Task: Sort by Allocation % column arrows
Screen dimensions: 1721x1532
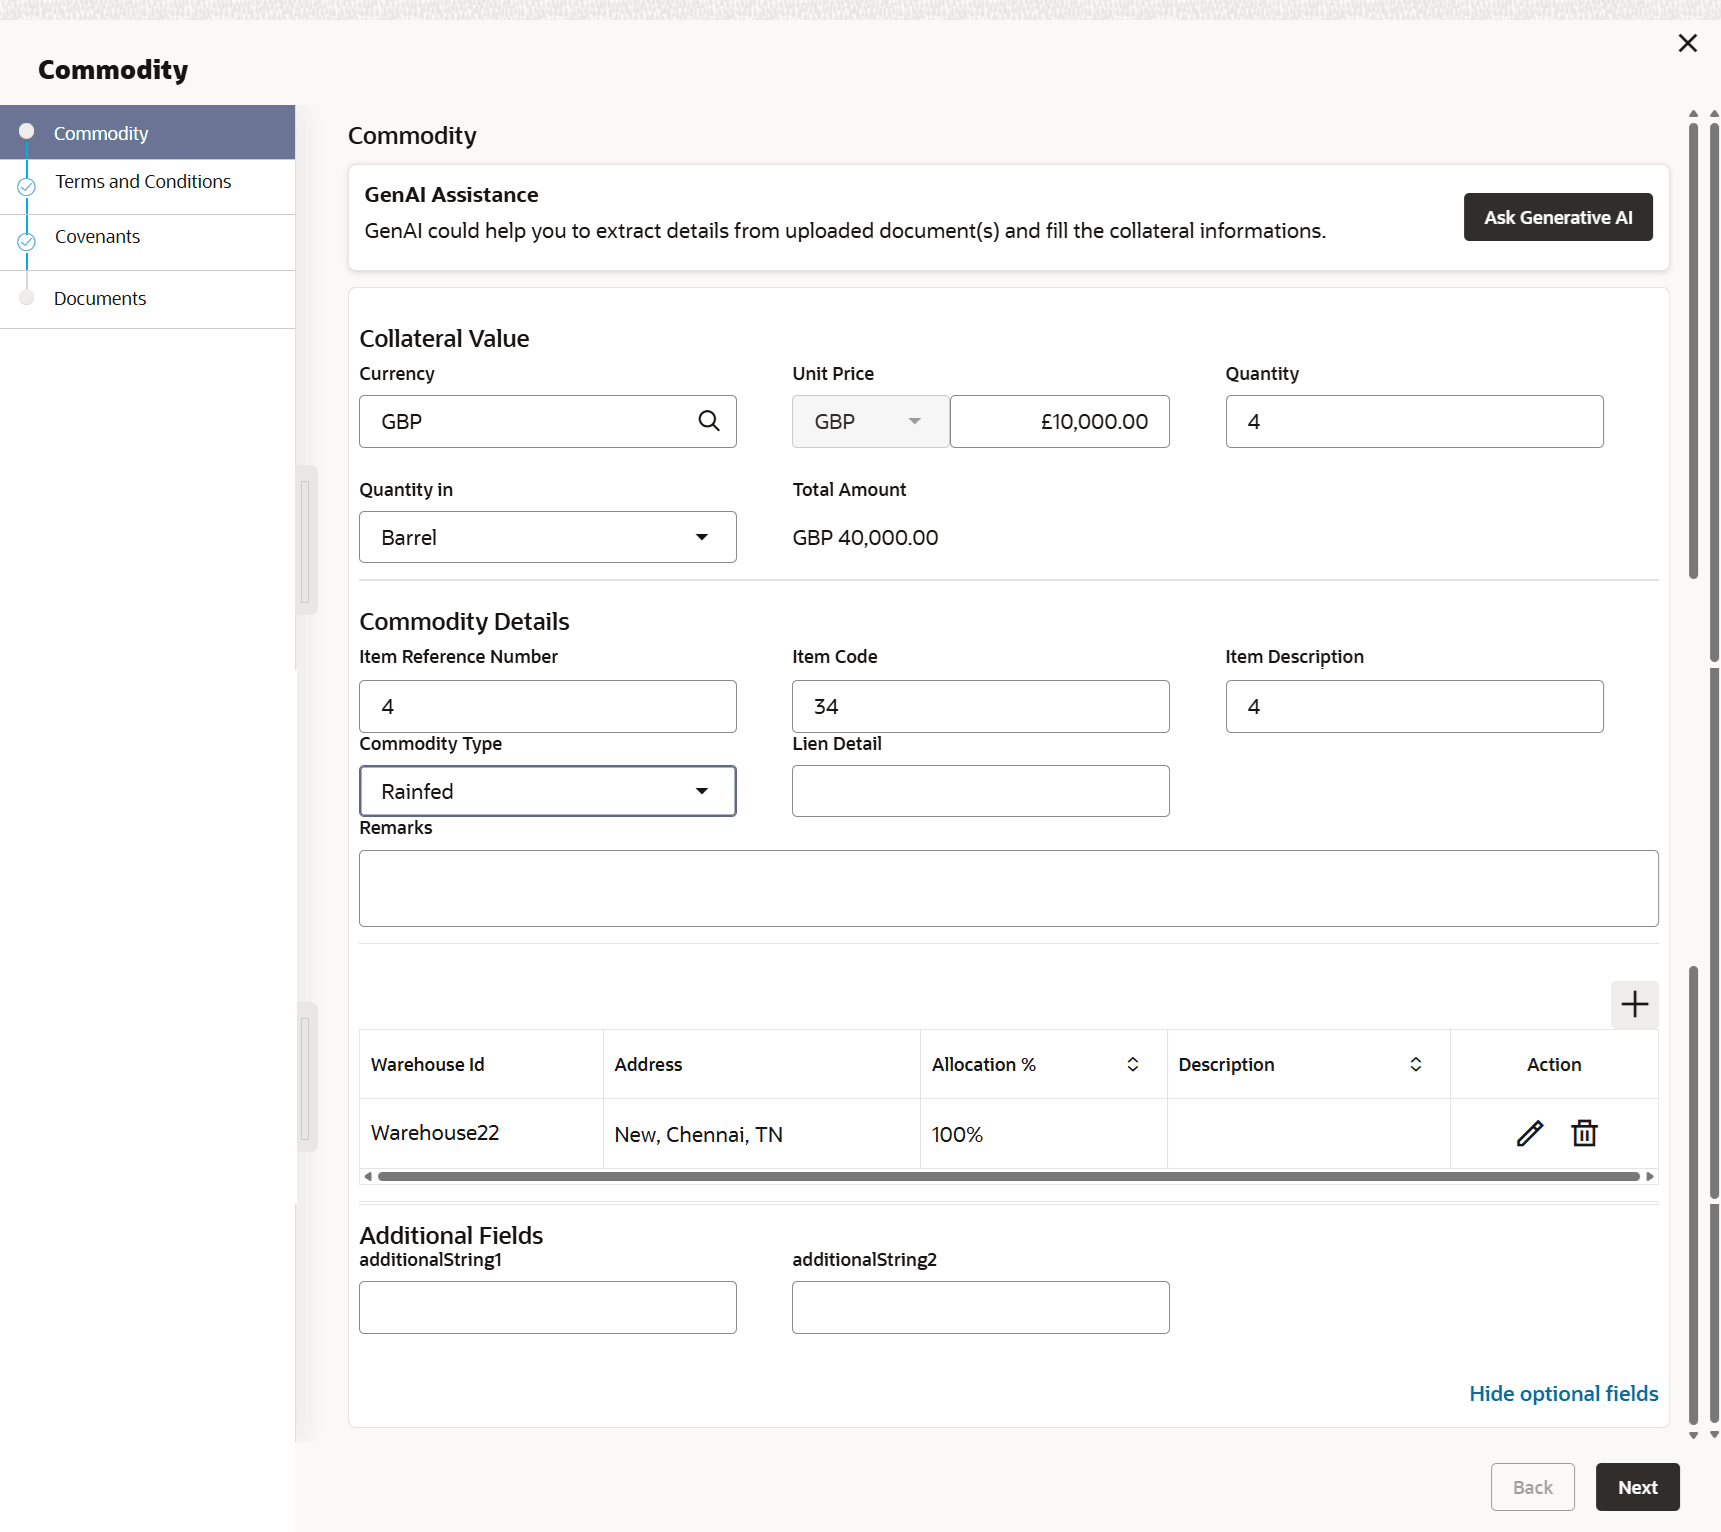Action: [x=1132, y=1064]
